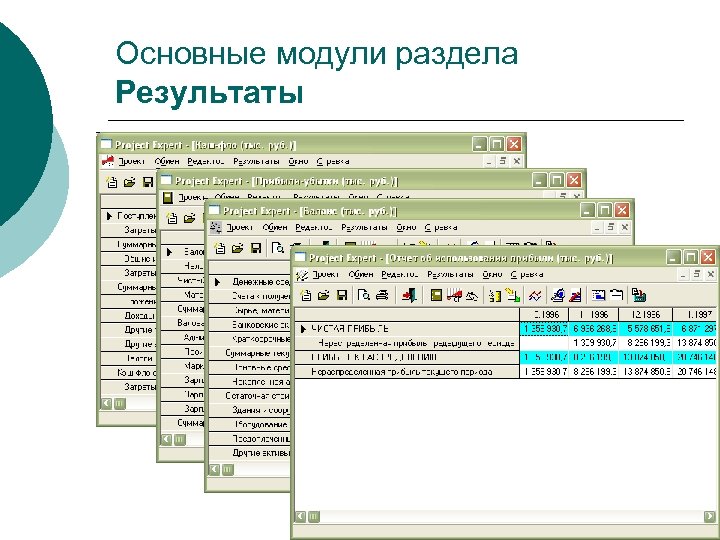Click the olive book icon in front toolbar
Image resolution: width=720 pixels, height=540 pixels.
(436, 295)
